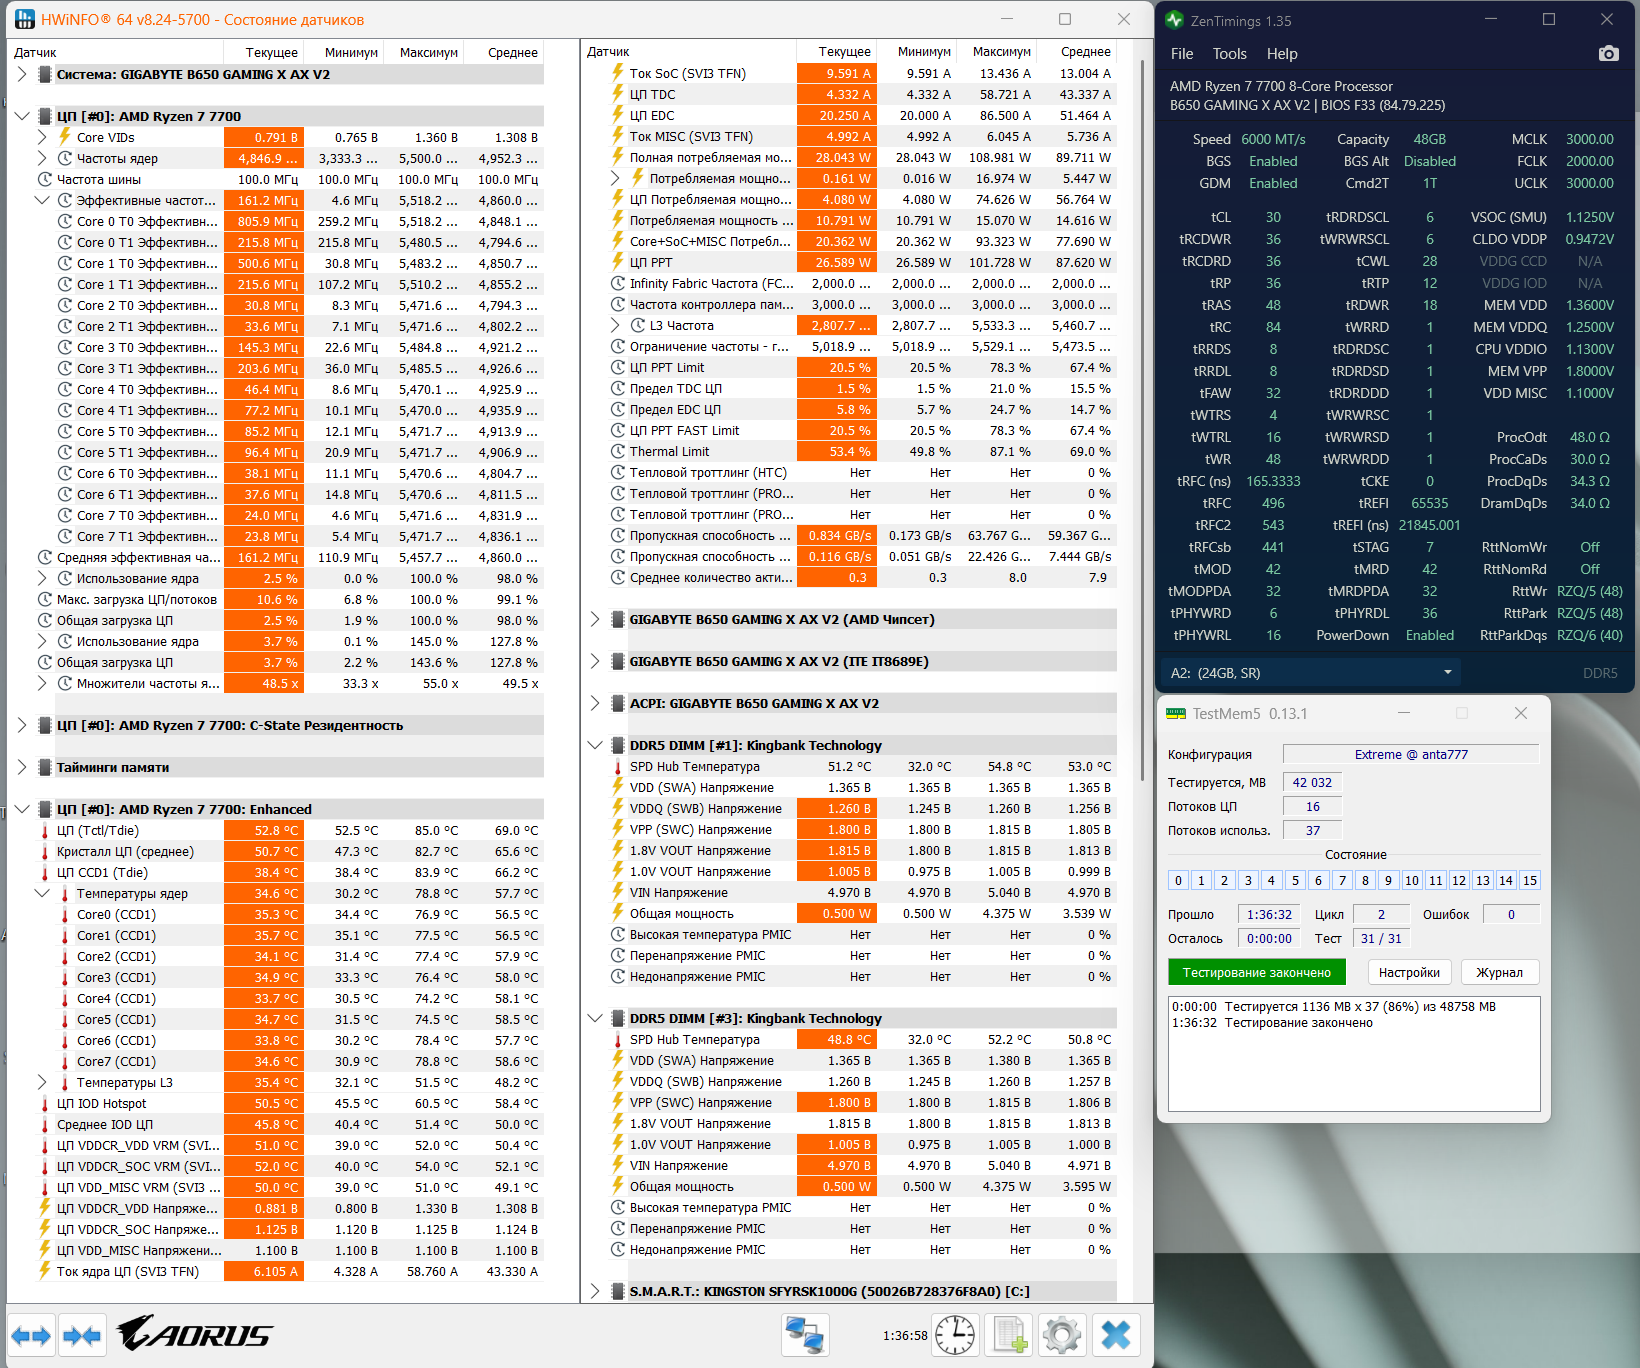The height and width of the screenshot is (1368, 1640).
Task: Click the chip icon beside Тайминги памяти
Action: point(45,767)
